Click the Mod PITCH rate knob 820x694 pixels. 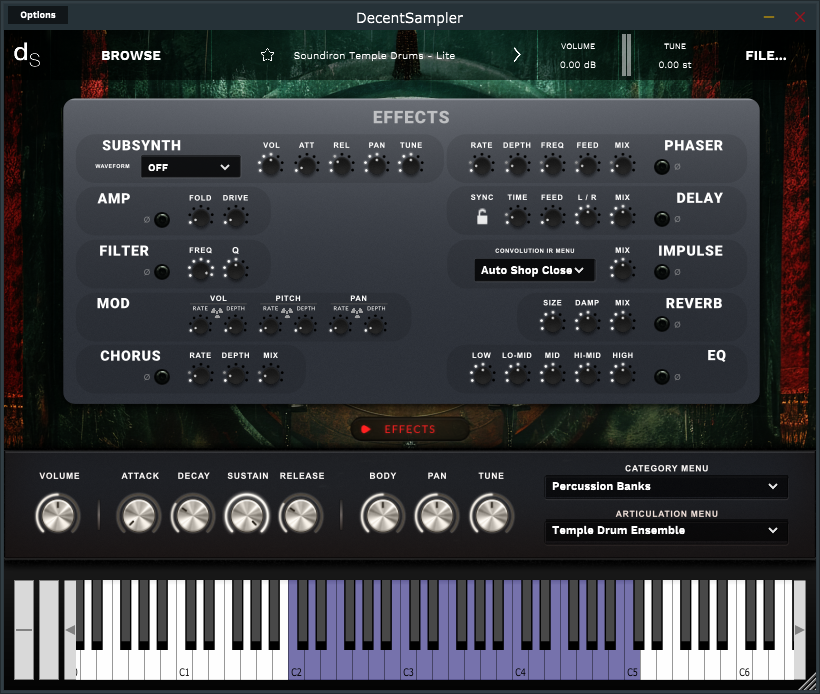click(270, 327)
